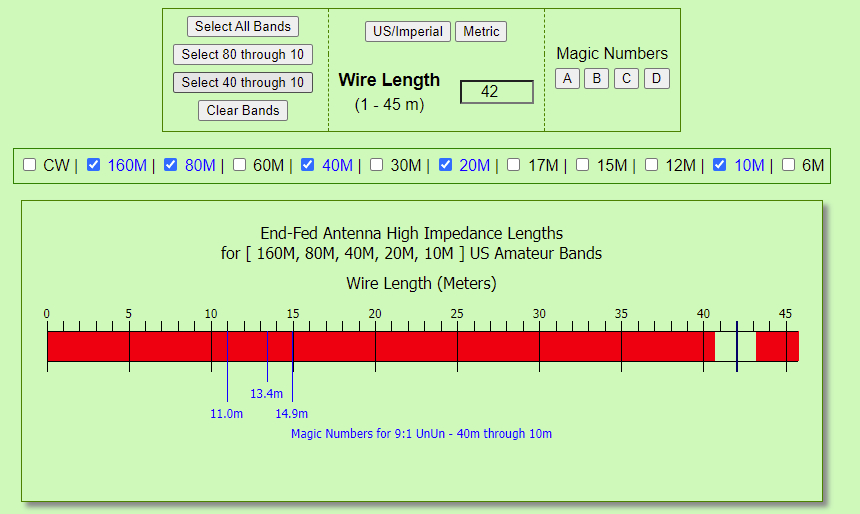Check the 30M band checkbox

click(377, 165)
